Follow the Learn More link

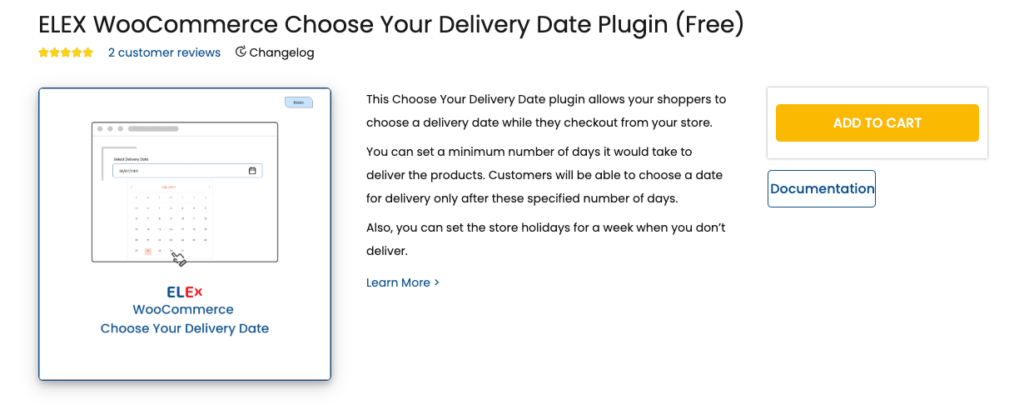pos(398,283)
